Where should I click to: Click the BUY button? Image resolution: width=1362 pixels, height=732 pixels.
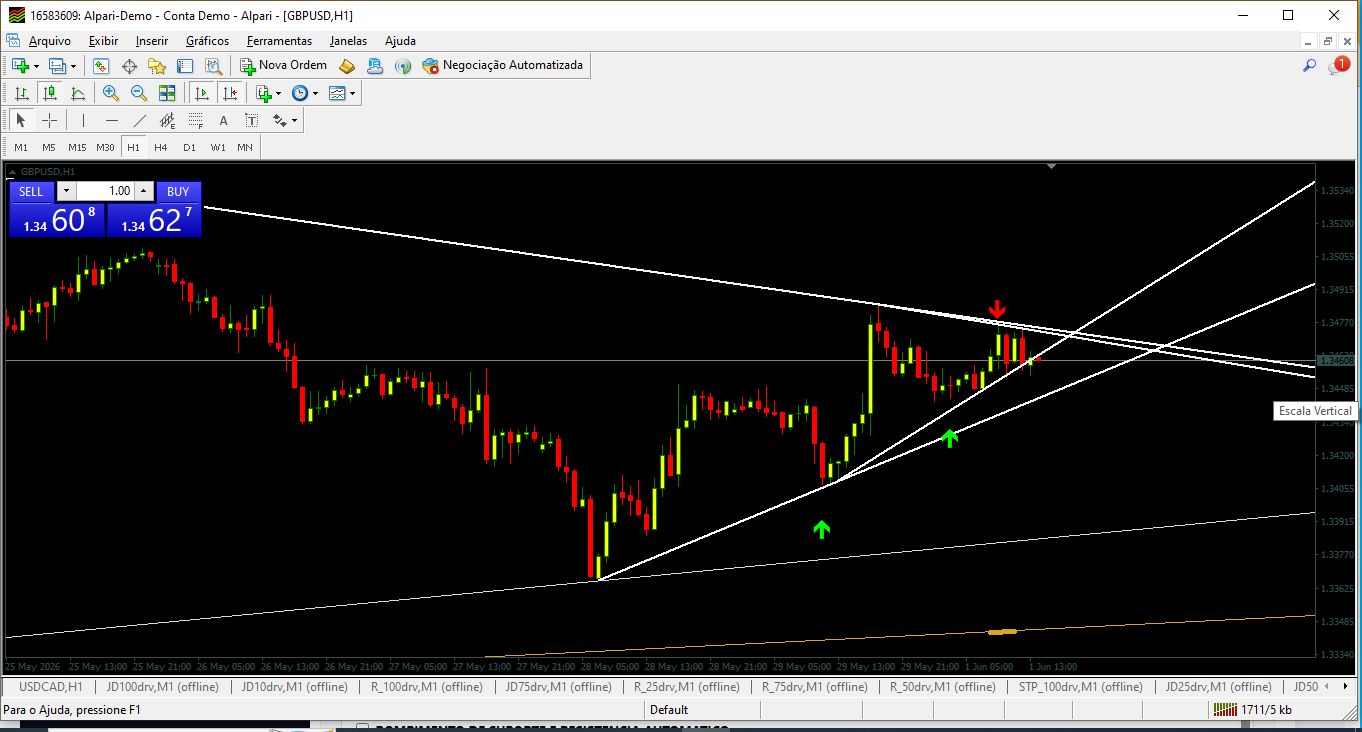pyautogui.click(x=178, y=191)
